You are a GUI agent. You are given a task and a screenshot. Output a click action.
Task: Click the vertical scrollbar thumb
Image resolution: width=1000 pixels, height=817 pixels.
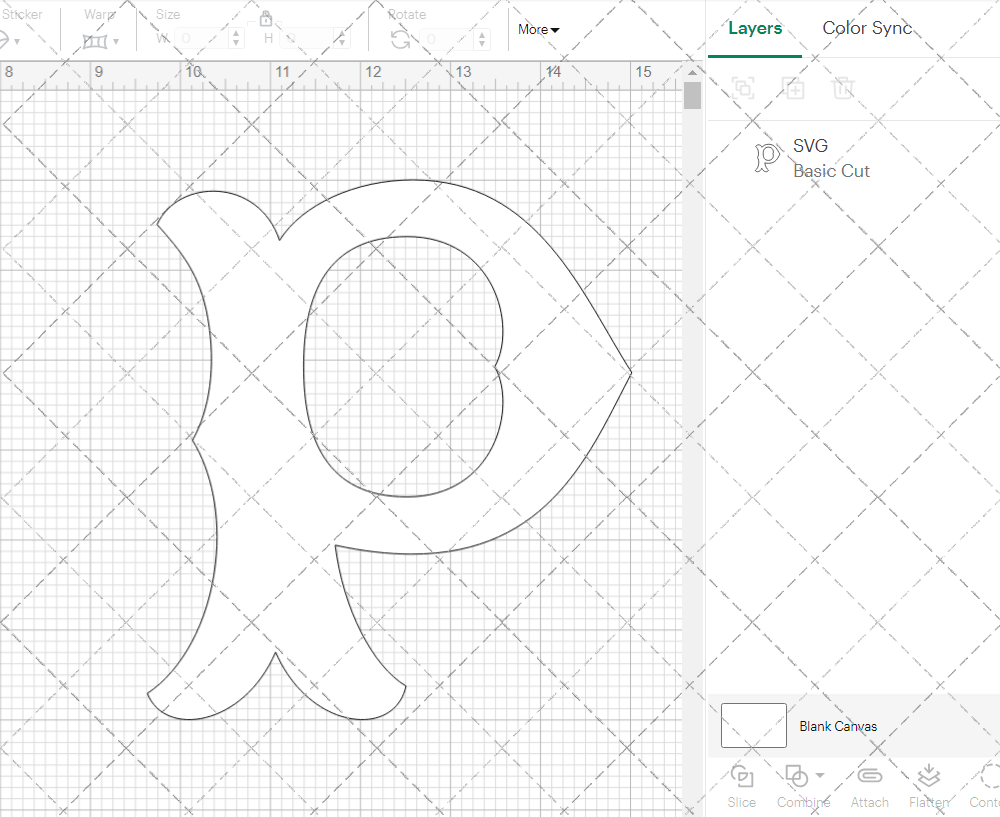point(692,95)
